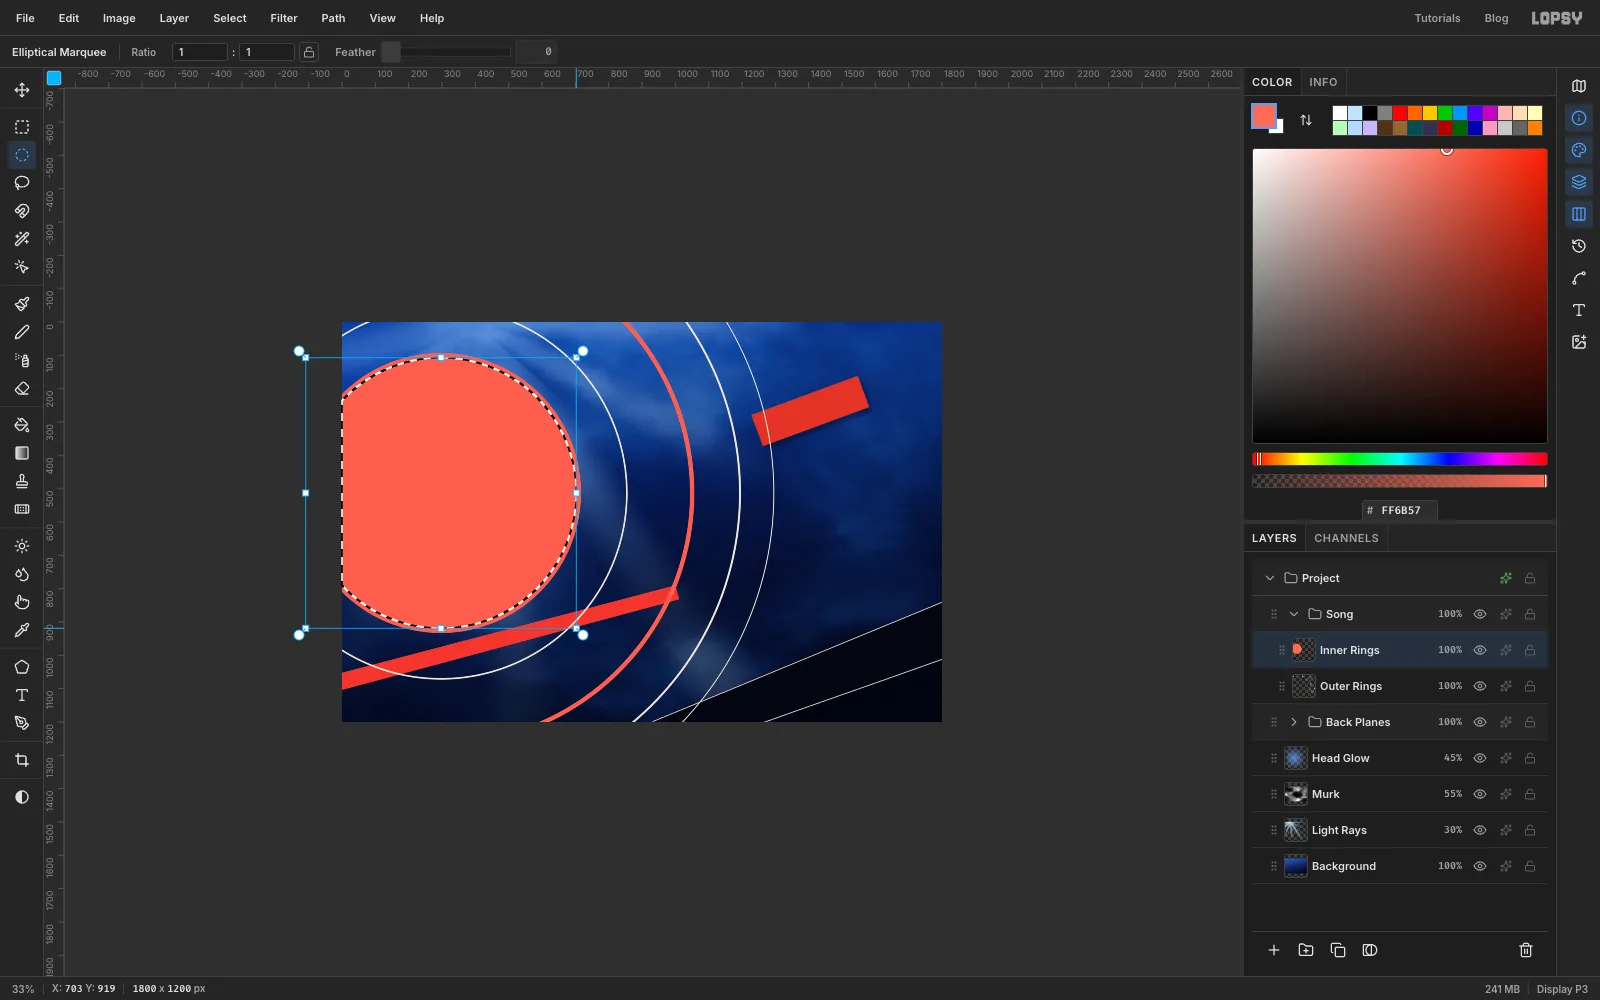The width and height of the screenshot is (1600, 1000).
Task: Hide the Murk layer
Action: click(1480, 794)
